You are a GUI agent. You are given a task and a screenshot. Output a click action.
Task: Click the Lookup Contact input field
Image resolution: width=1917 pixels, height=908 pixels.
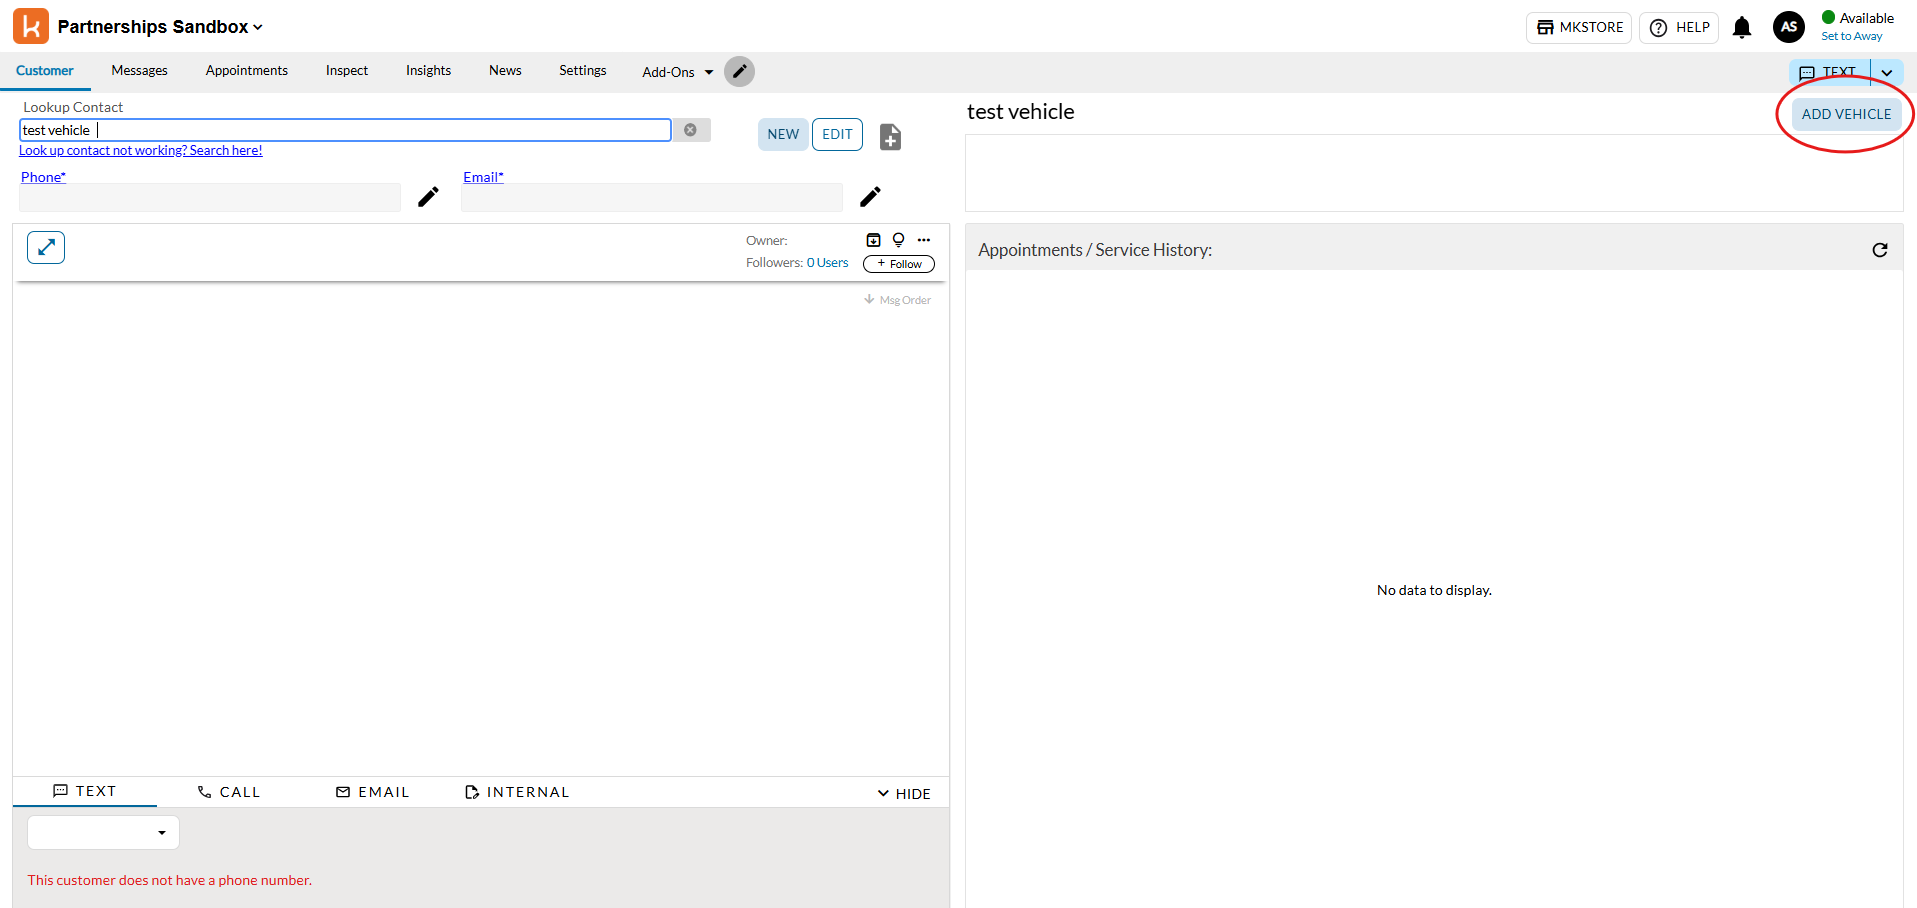pos(345,130)
